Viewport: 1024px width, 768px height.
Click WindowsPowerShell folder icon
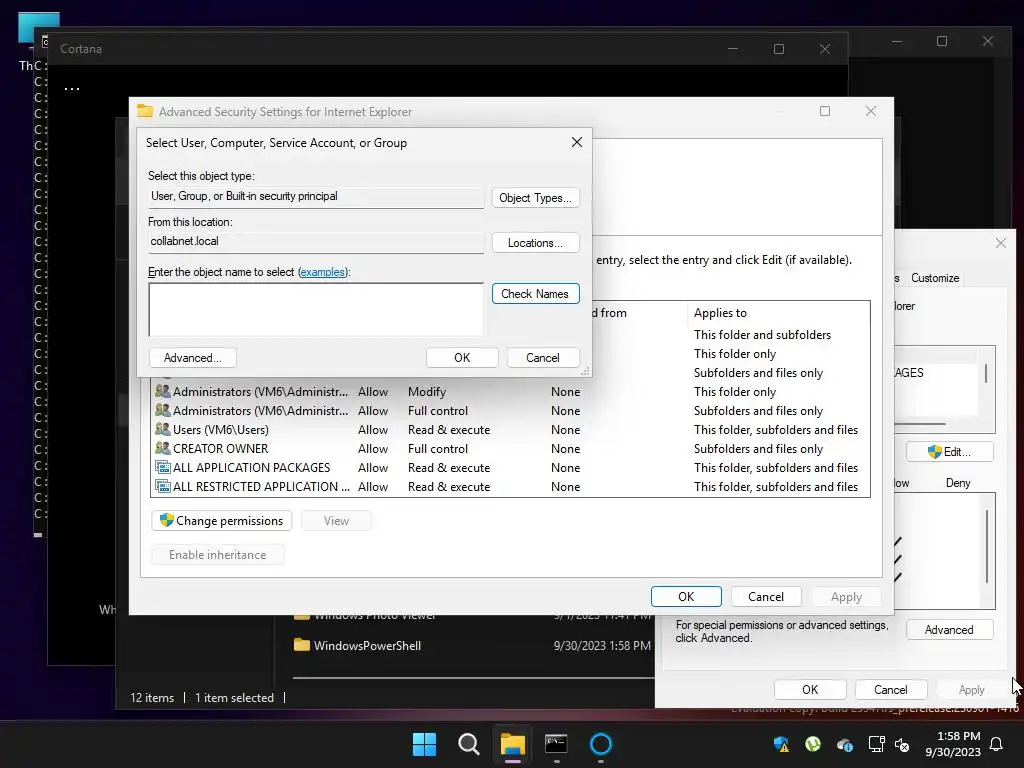coord(302,645)
